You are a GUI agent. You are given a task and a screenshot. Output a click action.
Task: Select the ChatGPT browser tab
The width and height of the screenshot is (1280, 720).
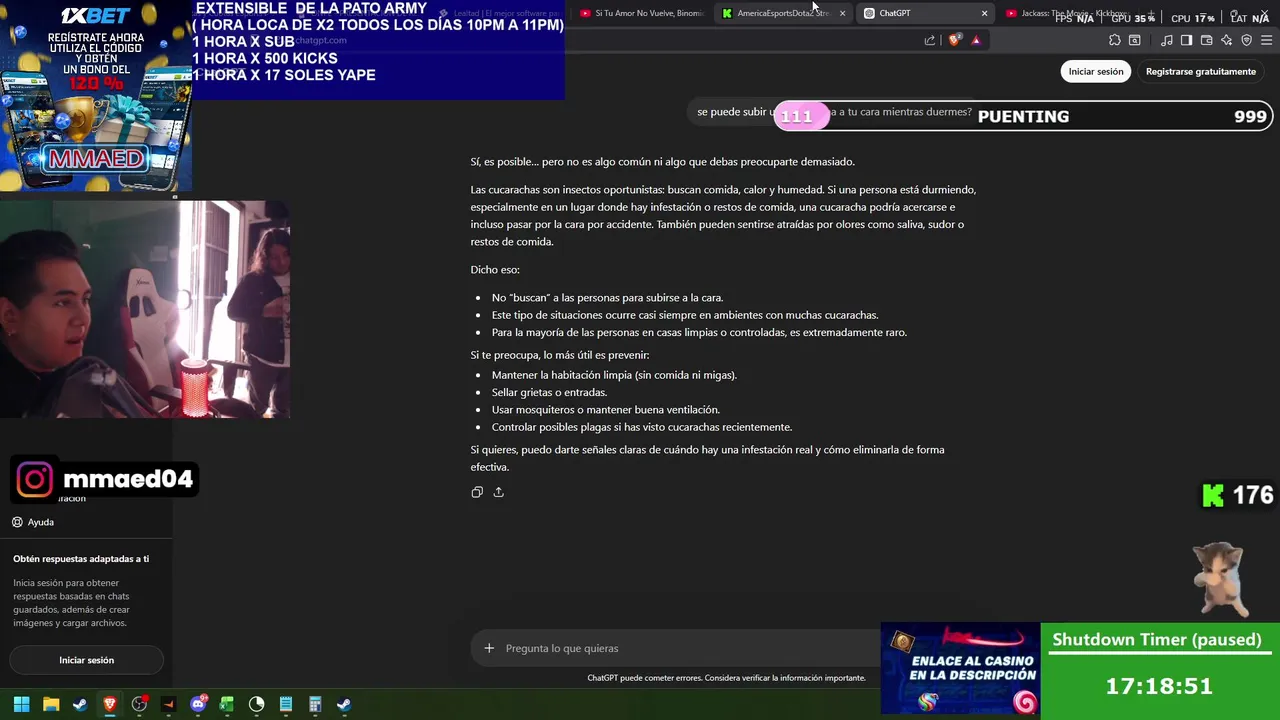(x=925, y=13)
